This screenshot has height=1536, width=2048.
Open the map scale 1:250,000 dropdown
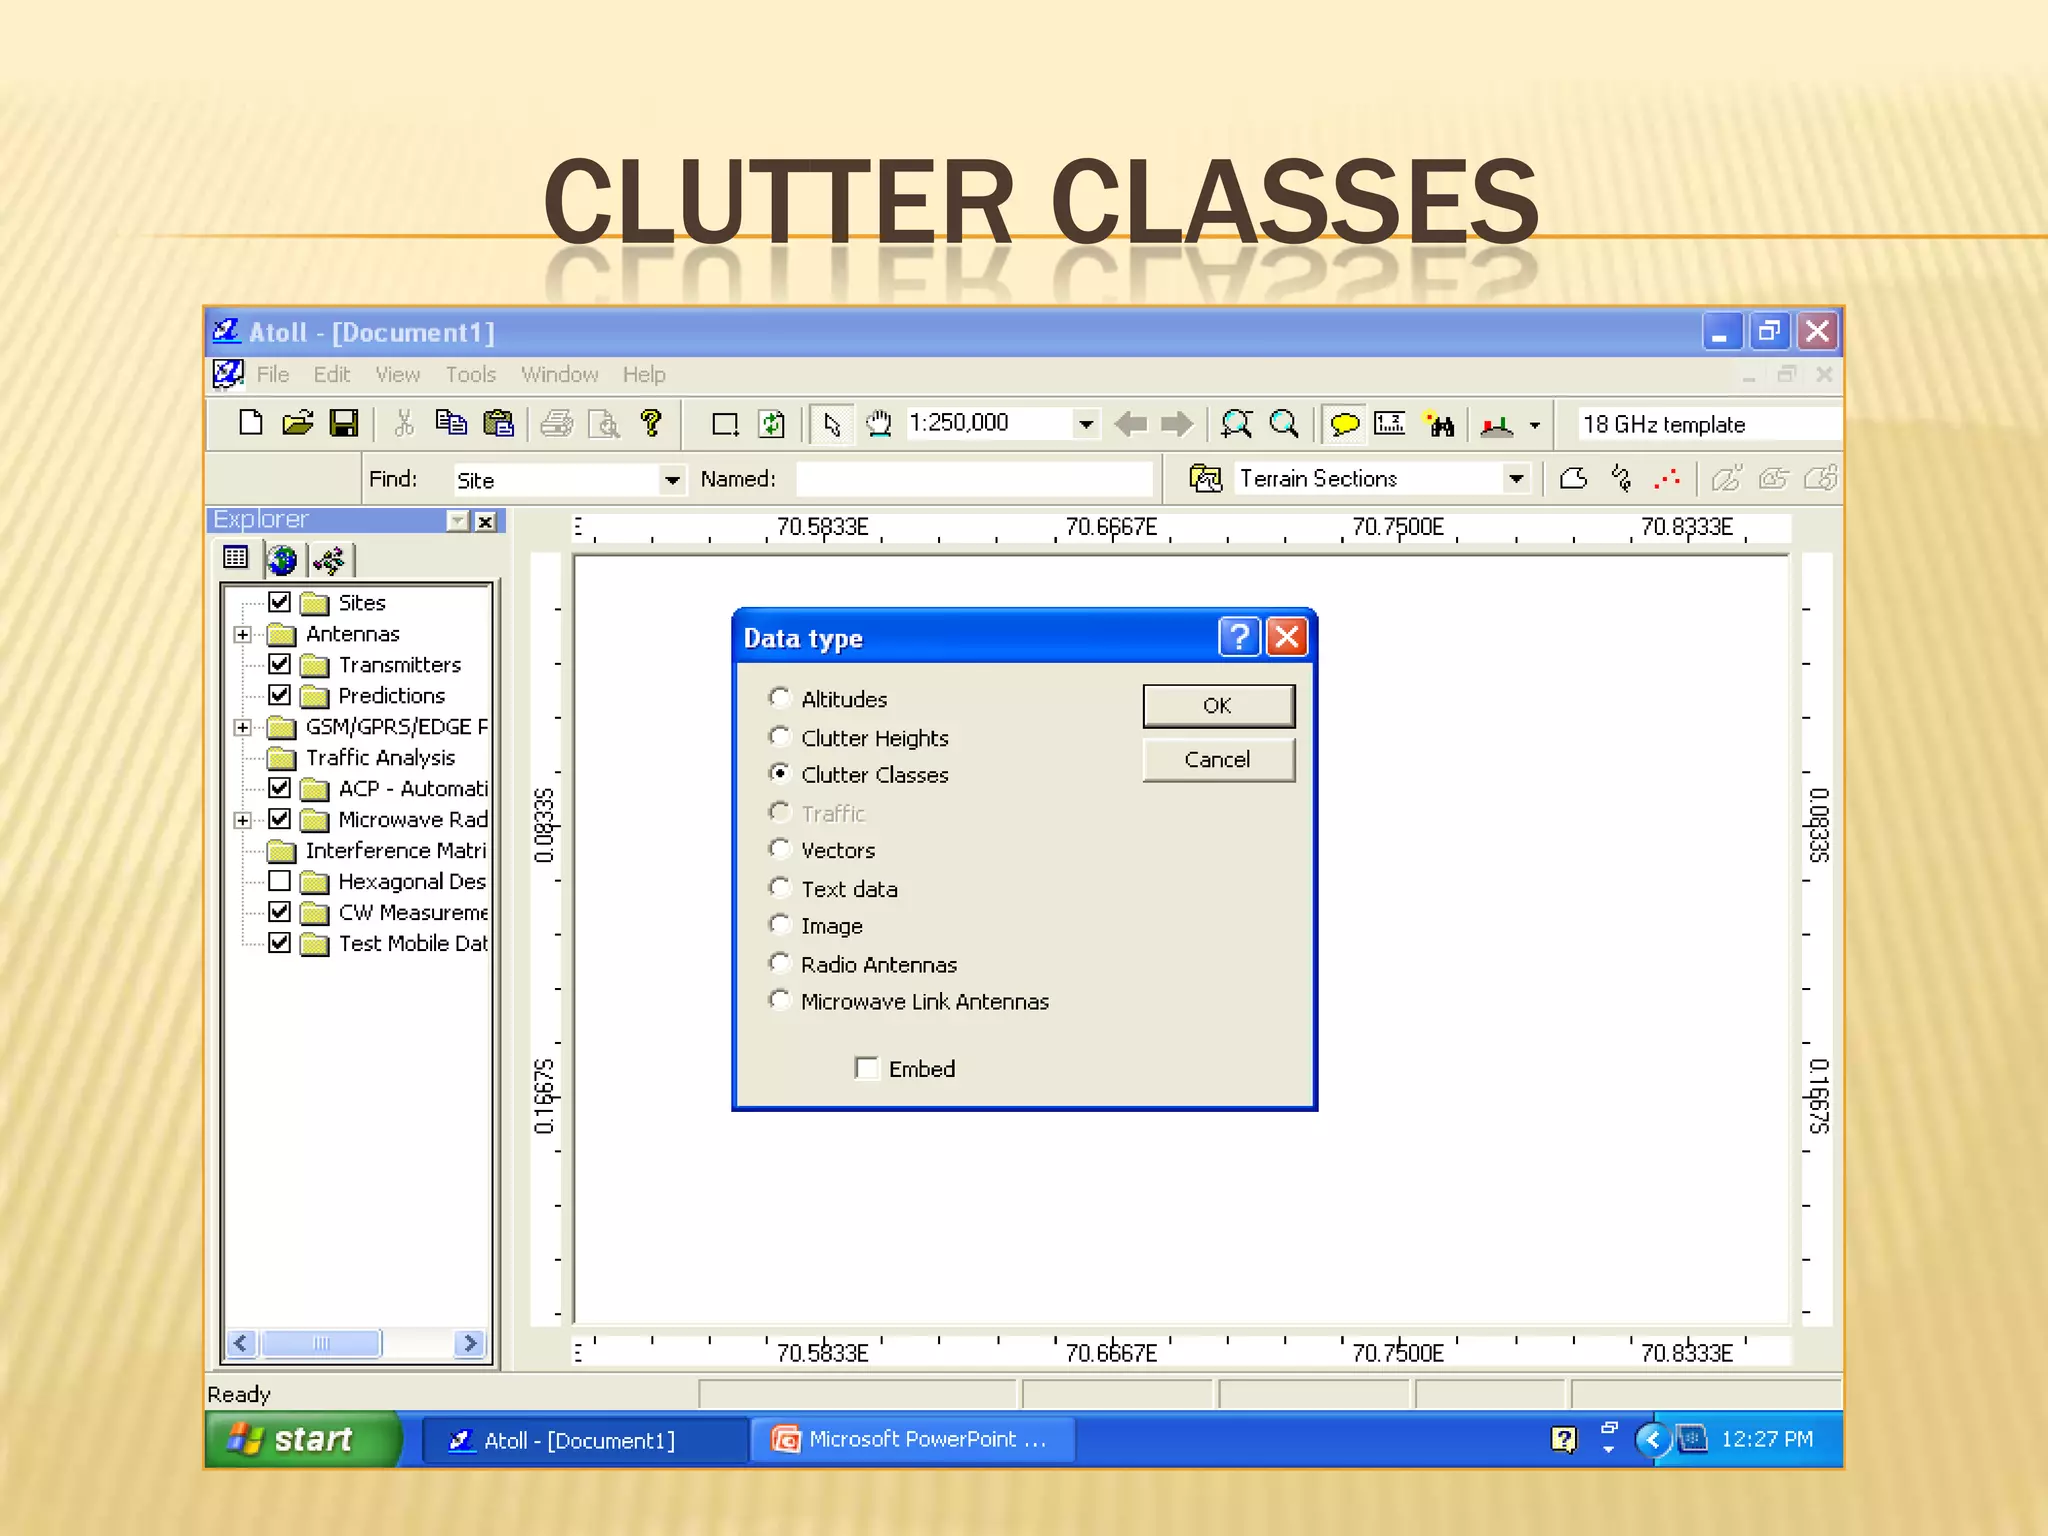[x=1085, y=424]
